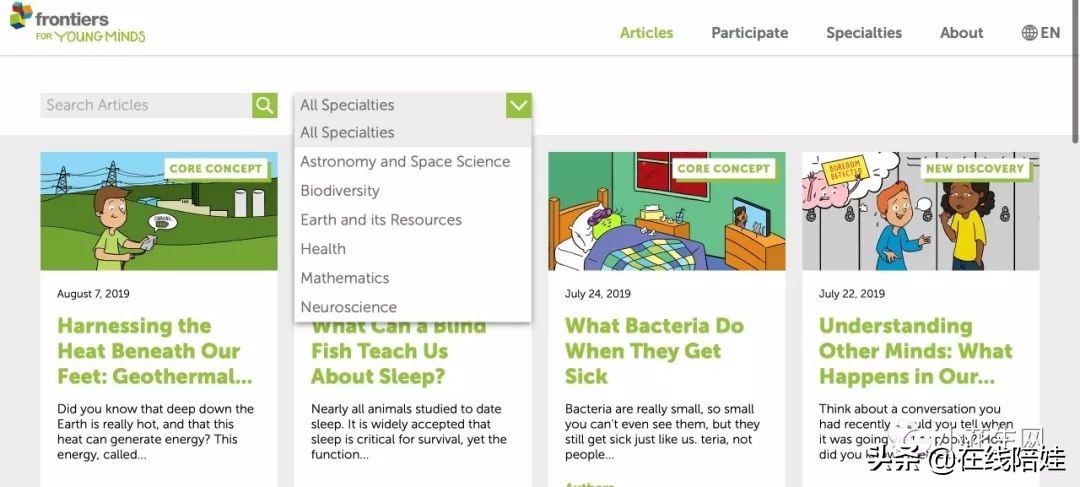Viewport: 1080px width, 487px height.
Task: Pick Health in the specialties list
Action: (x=323, y=249)
